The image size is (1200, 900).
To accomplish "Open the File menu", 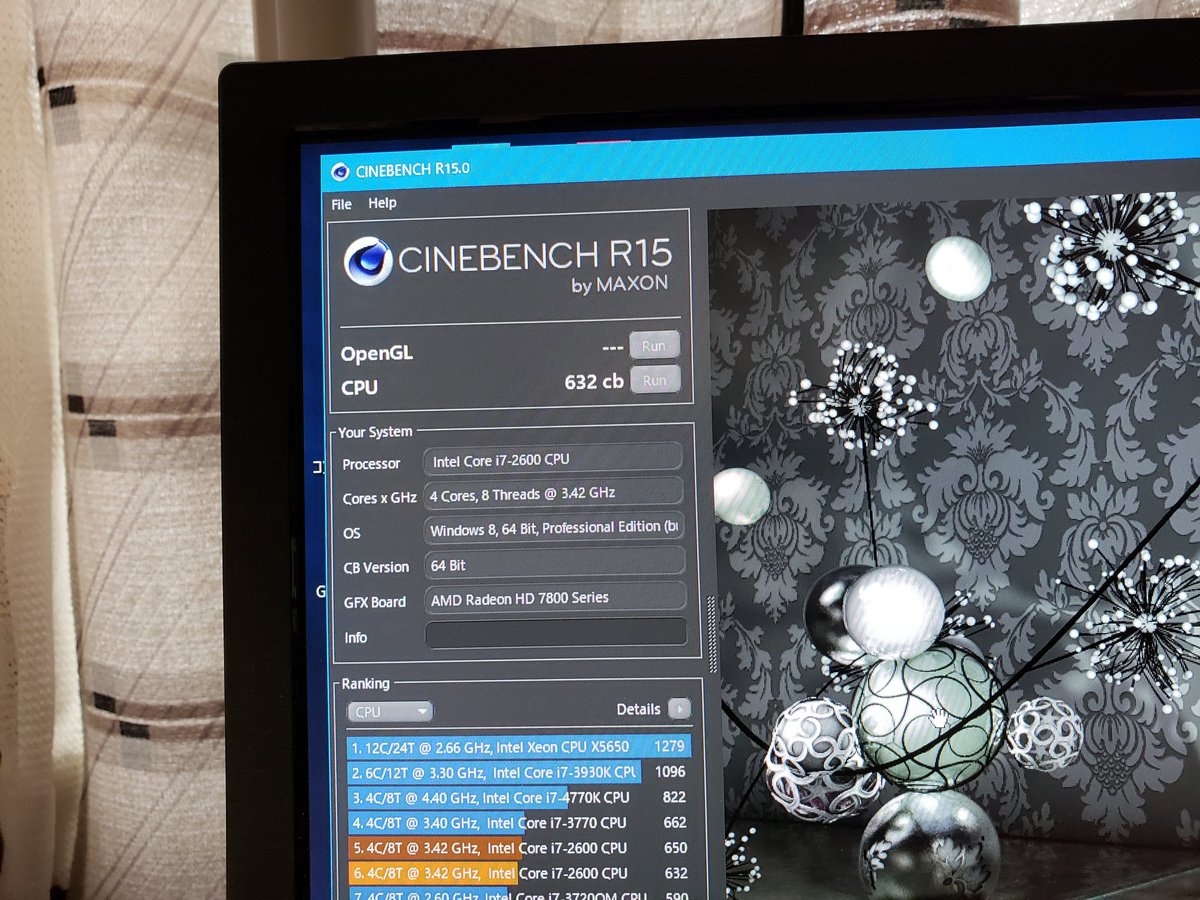I will click(341, 204).
